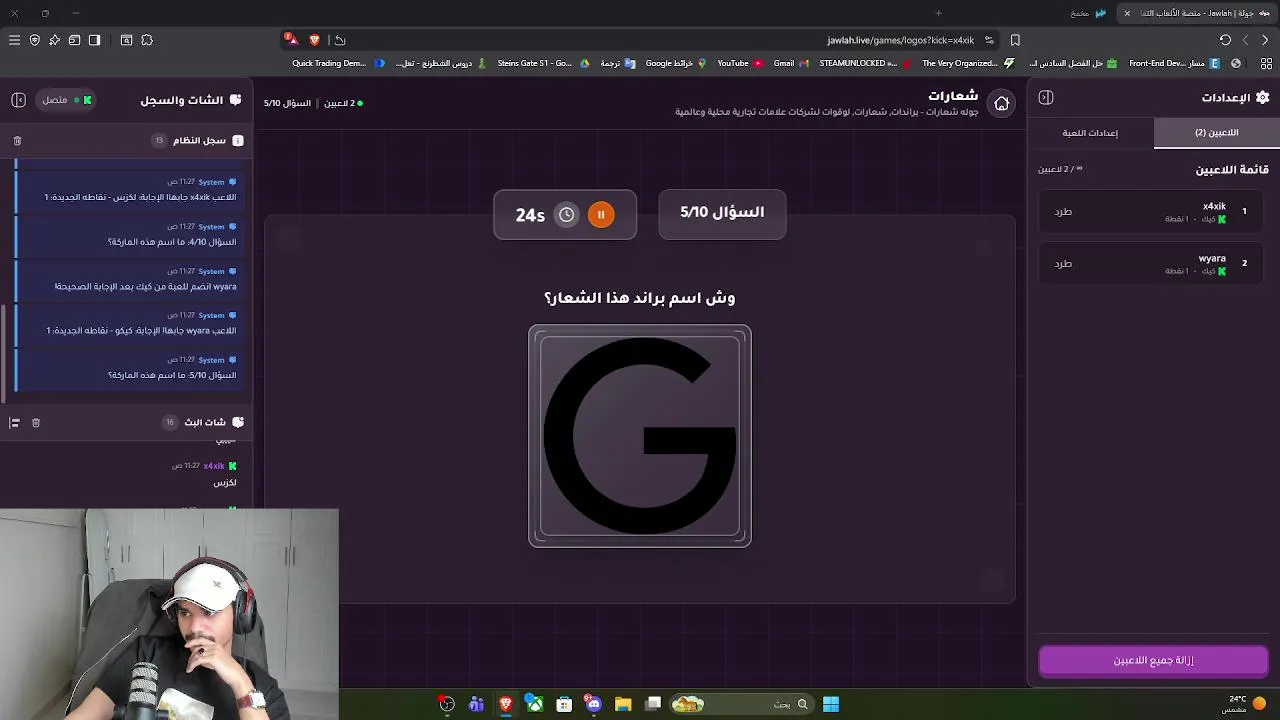Toggle the browser sidebar panel icon
This screenshot has width=1280, height=720.
point(94,40)
